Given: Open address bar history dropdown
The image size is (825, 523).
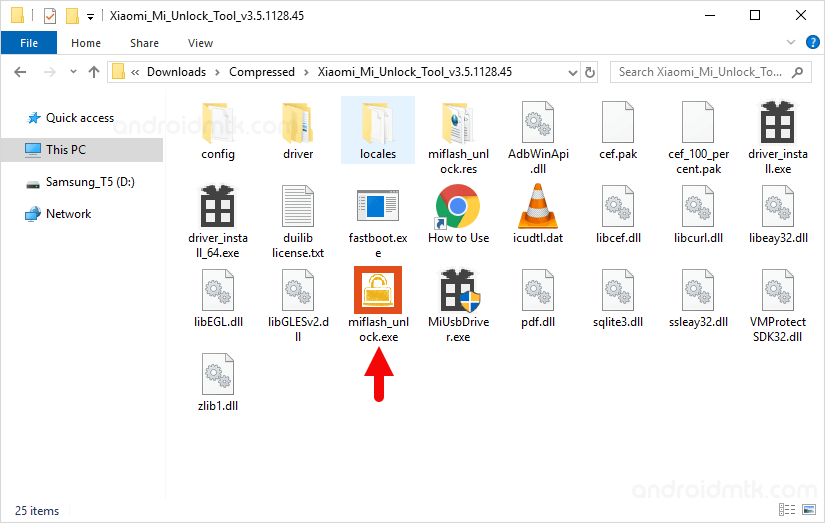Looking at the screenshot, I should [573, 73].
